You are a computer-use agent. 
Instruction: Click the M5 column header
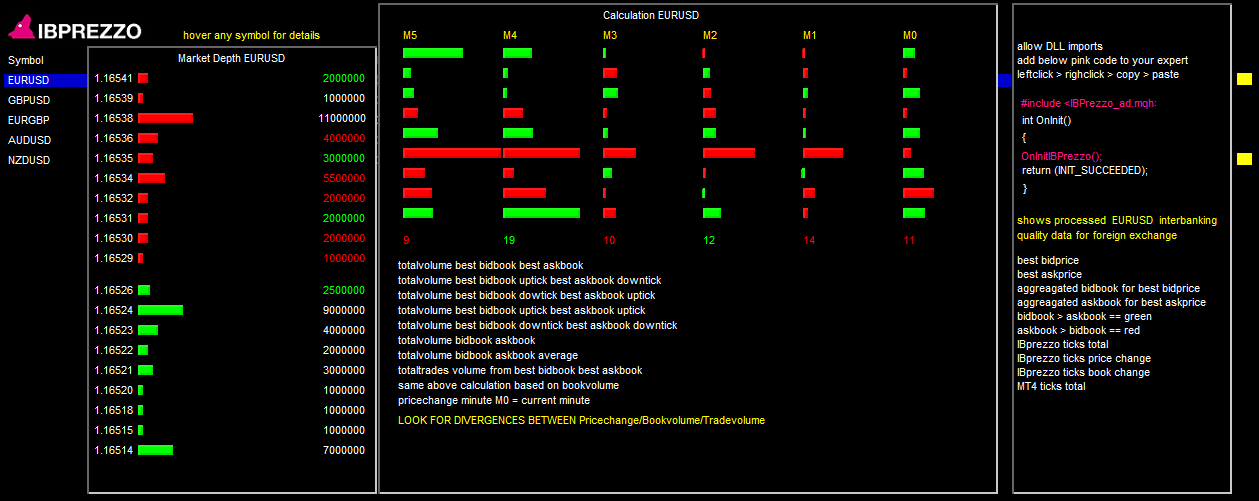pos(410,36)
